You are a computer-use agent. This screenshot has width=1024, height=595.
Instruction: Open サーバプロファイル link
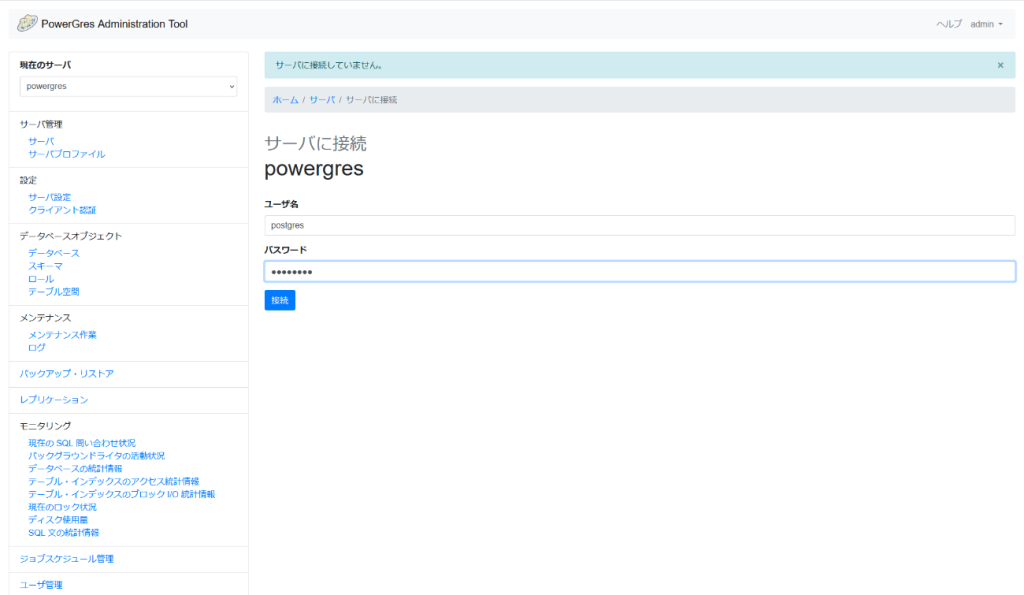pyautogui.click(x=67, y=154)
